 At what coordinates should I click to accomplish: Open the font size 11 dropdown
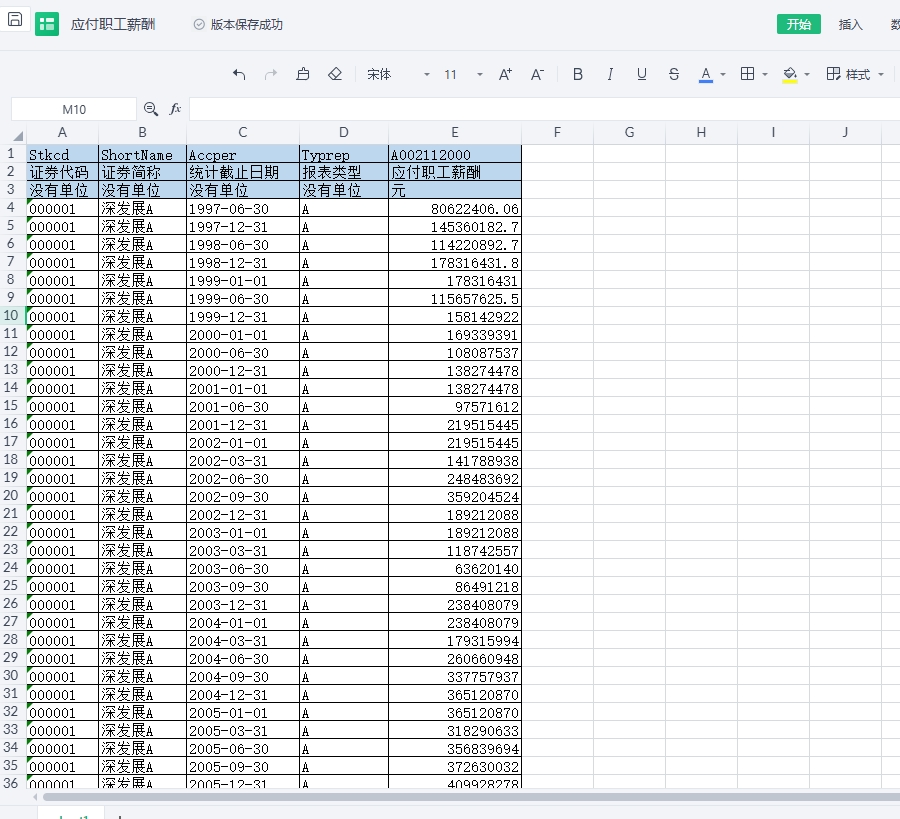463,75
